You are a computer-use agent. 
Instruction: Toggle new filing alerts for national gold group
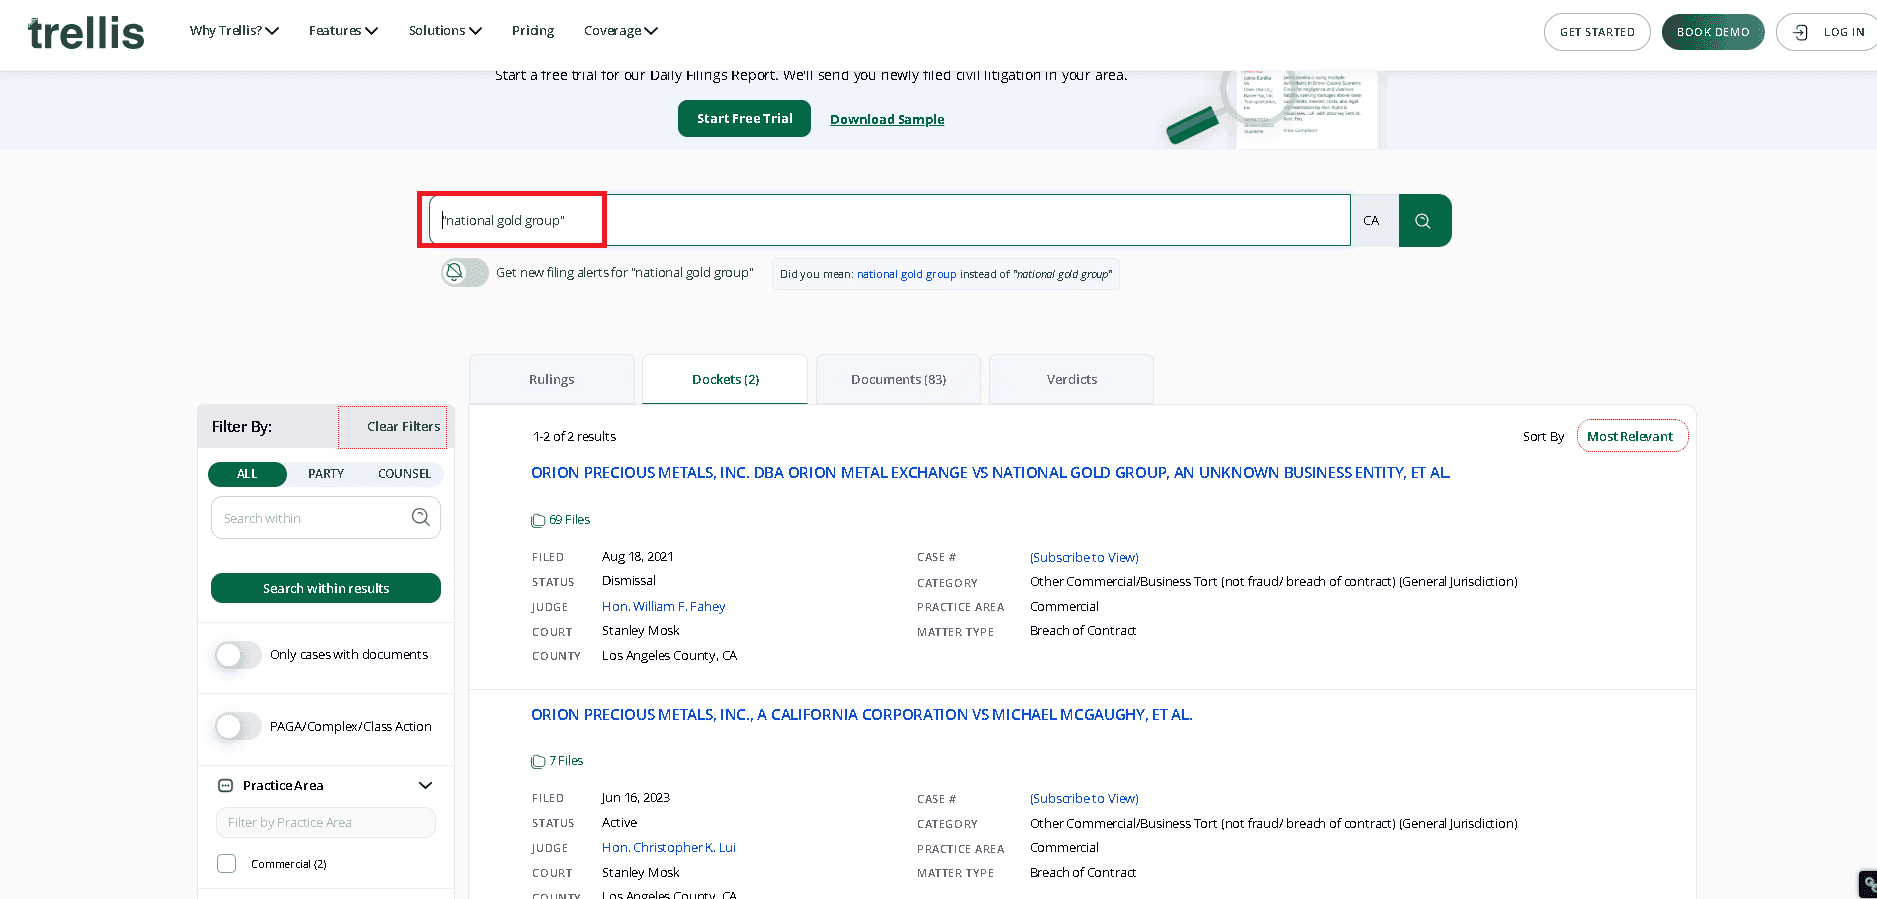coord(465,272)
